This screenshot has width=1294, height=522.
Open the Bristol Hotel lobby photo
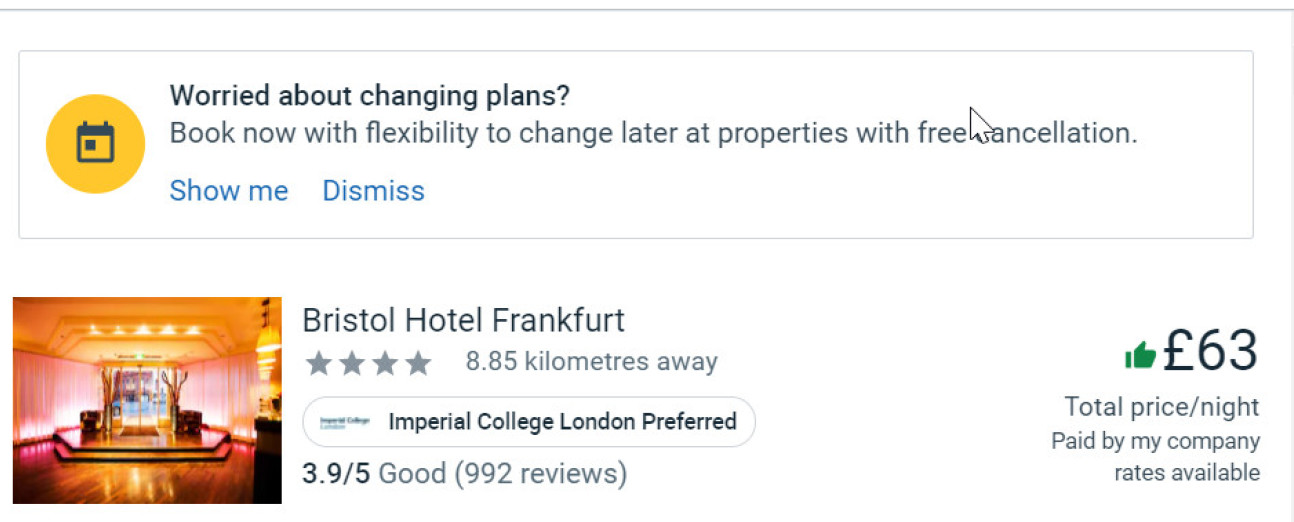point(147,400)
